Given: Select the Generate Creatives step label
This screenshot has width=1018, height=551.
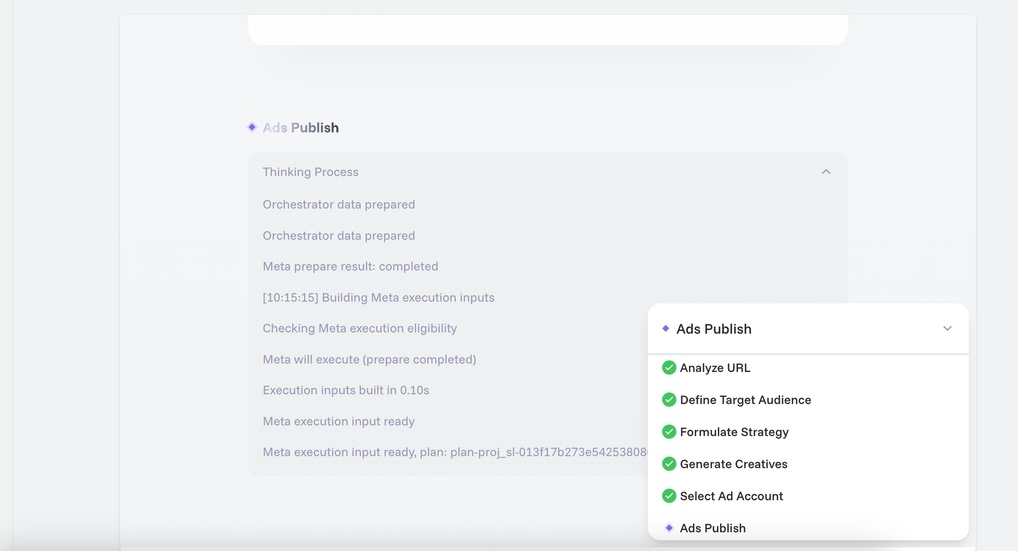Looking at the screenshot, I should 734,464.
